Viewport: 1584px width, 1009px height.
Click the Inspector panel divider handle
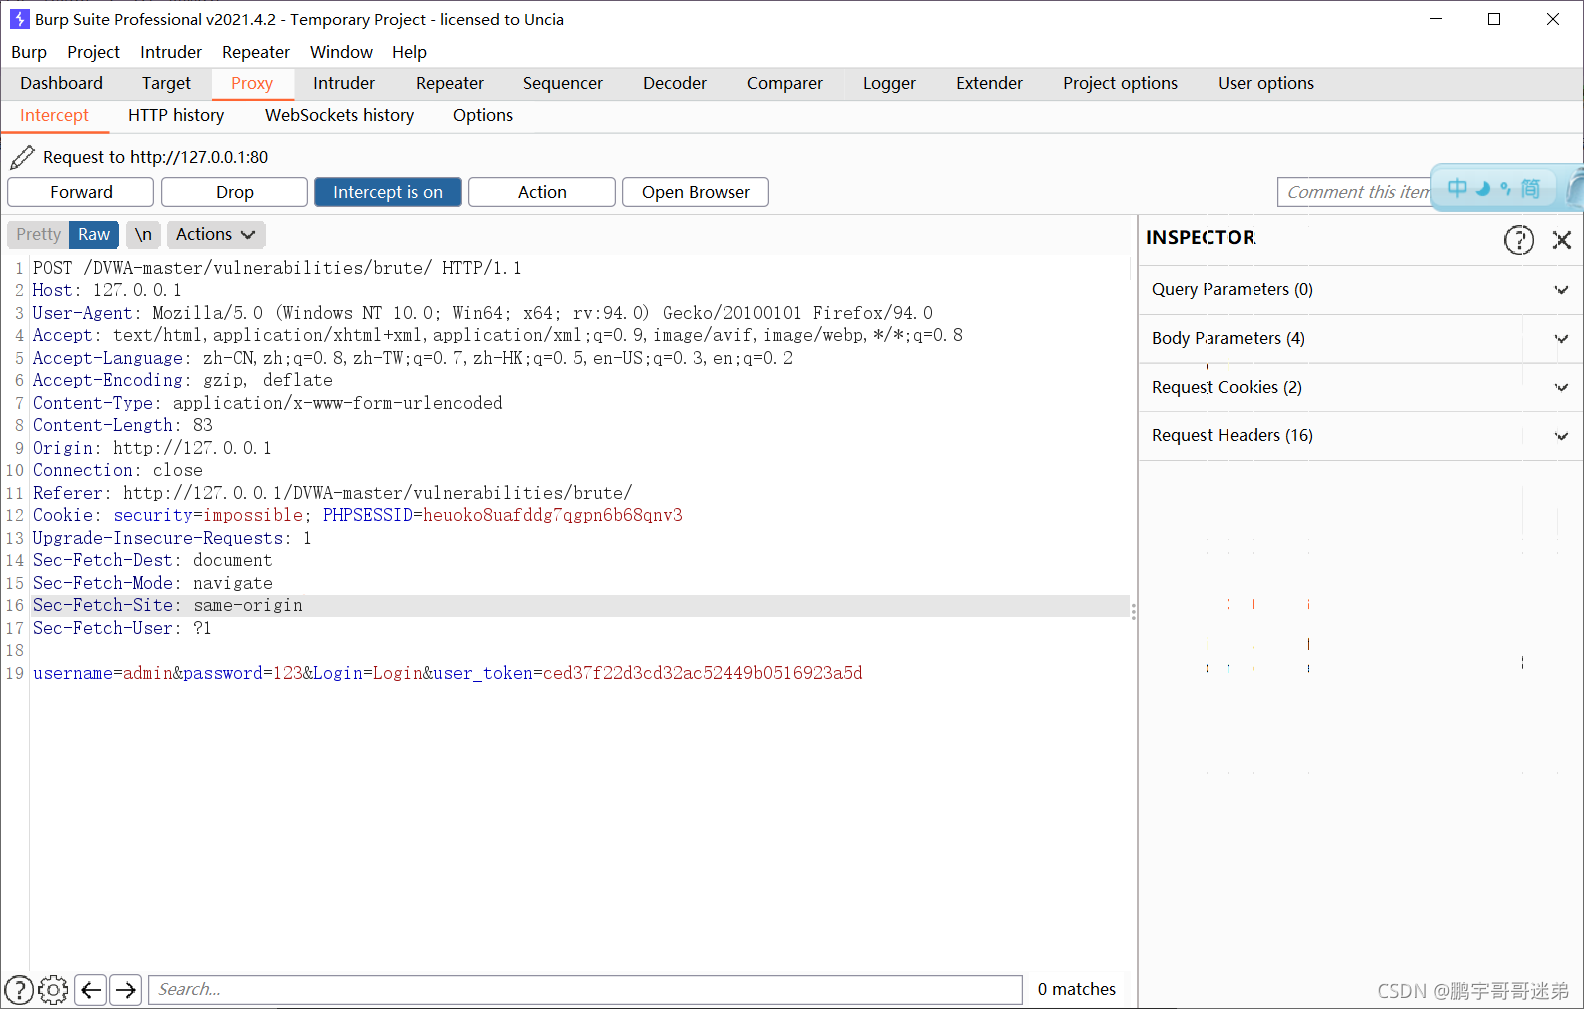tap(1133, 611)
